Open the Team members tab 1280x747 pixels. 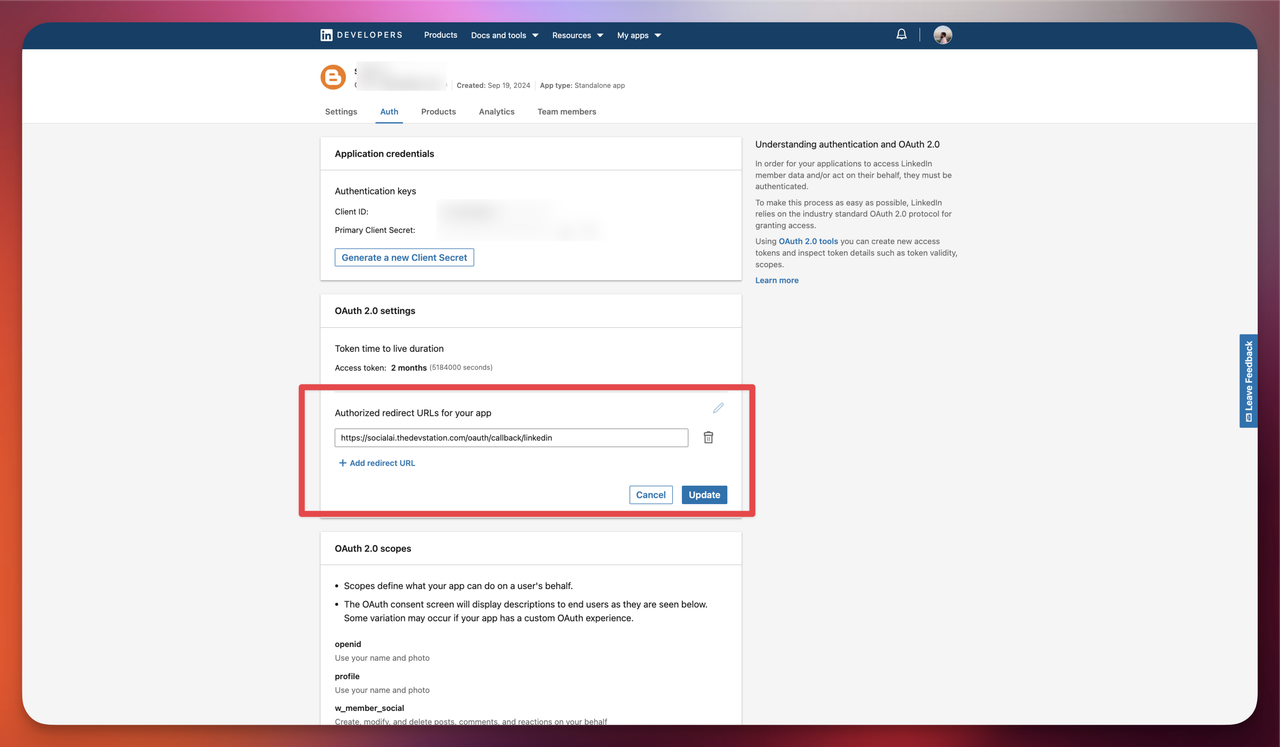(x=567, y=112)
